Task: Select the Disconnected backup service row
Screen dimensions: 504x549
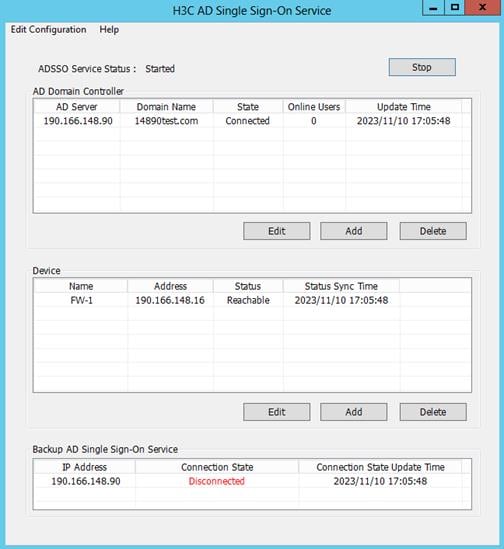Action: pos(252,481)
